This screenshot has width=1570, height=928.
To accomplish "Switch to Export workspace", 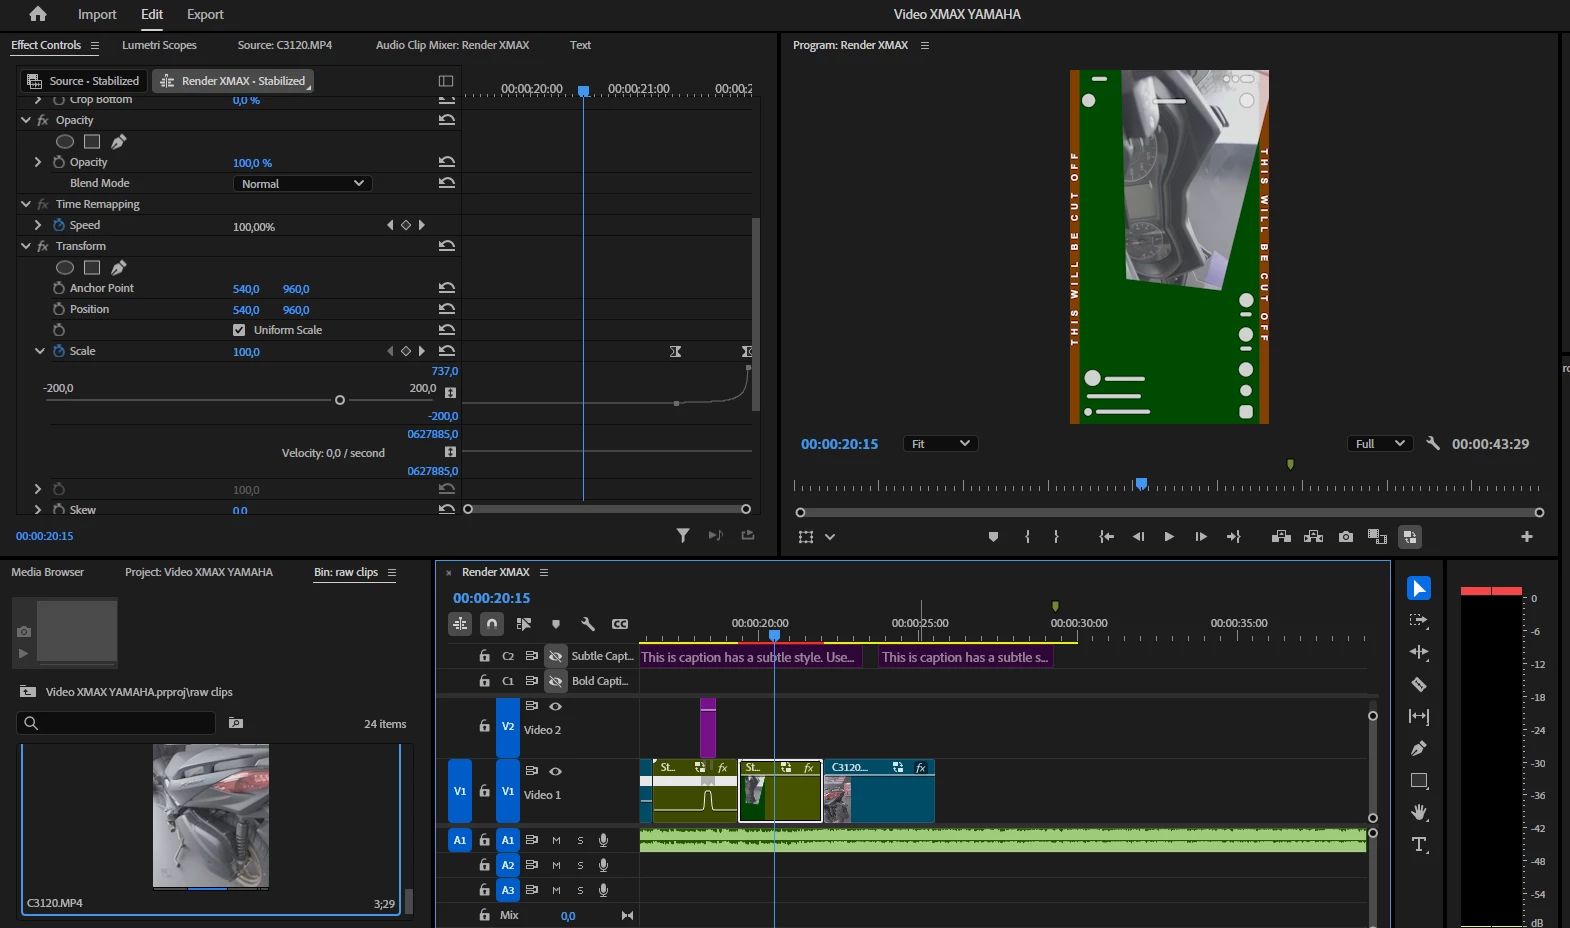I will (205, 14).
